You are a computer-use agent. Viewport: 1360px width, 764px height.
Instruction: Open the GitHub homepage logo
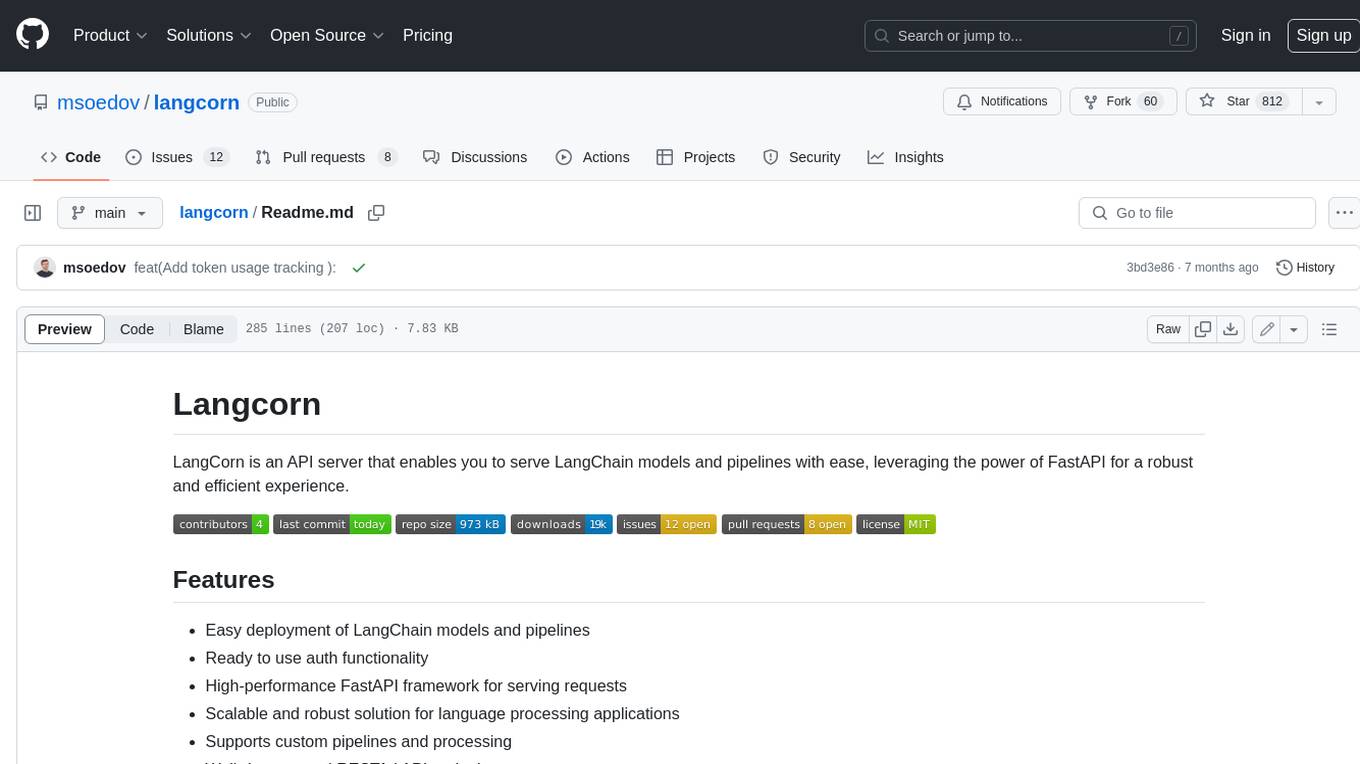click(32, 35)
